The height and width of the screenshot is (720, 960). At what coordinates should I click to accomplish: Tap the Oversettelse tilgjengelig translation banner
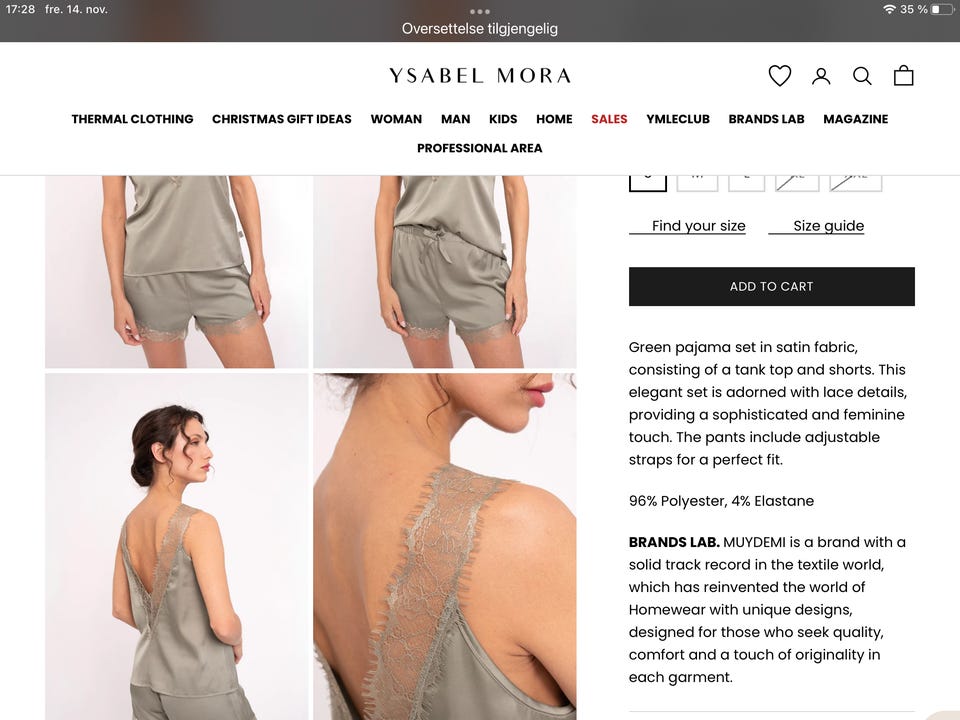click(x=480, y=28)
